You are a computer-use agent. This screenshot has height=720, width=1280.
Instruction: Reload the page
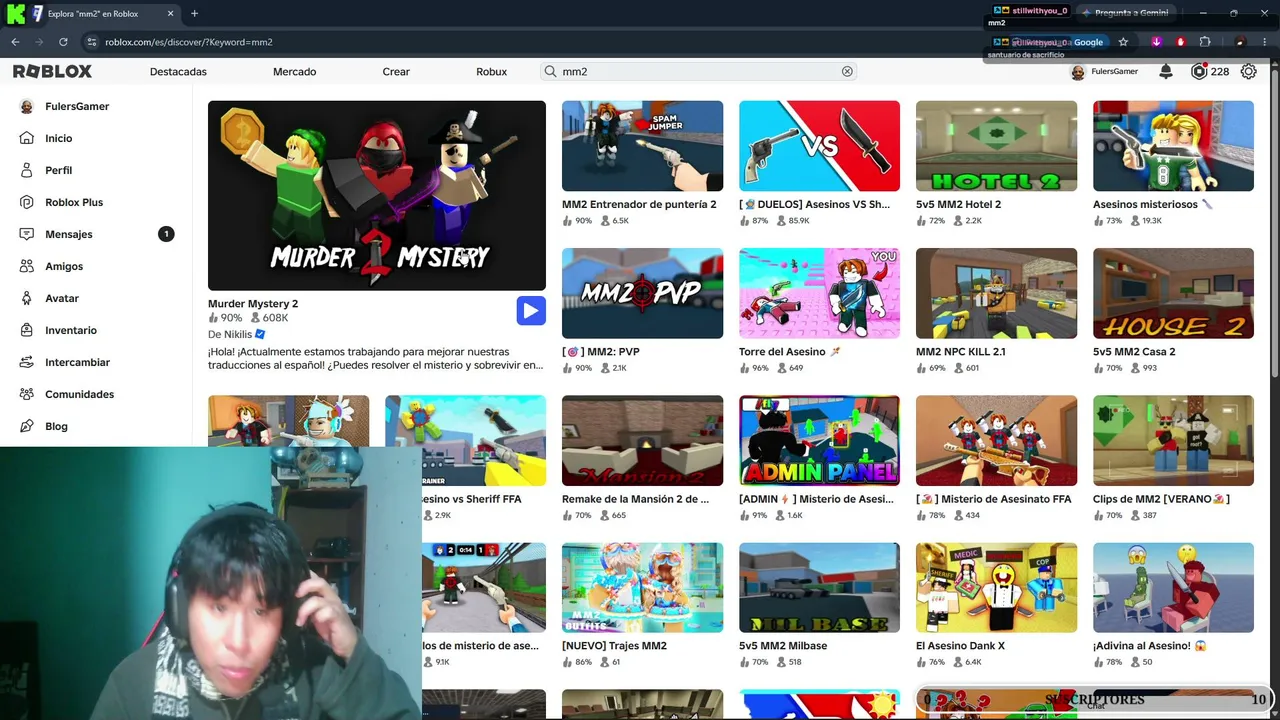[x=63, y=42]
